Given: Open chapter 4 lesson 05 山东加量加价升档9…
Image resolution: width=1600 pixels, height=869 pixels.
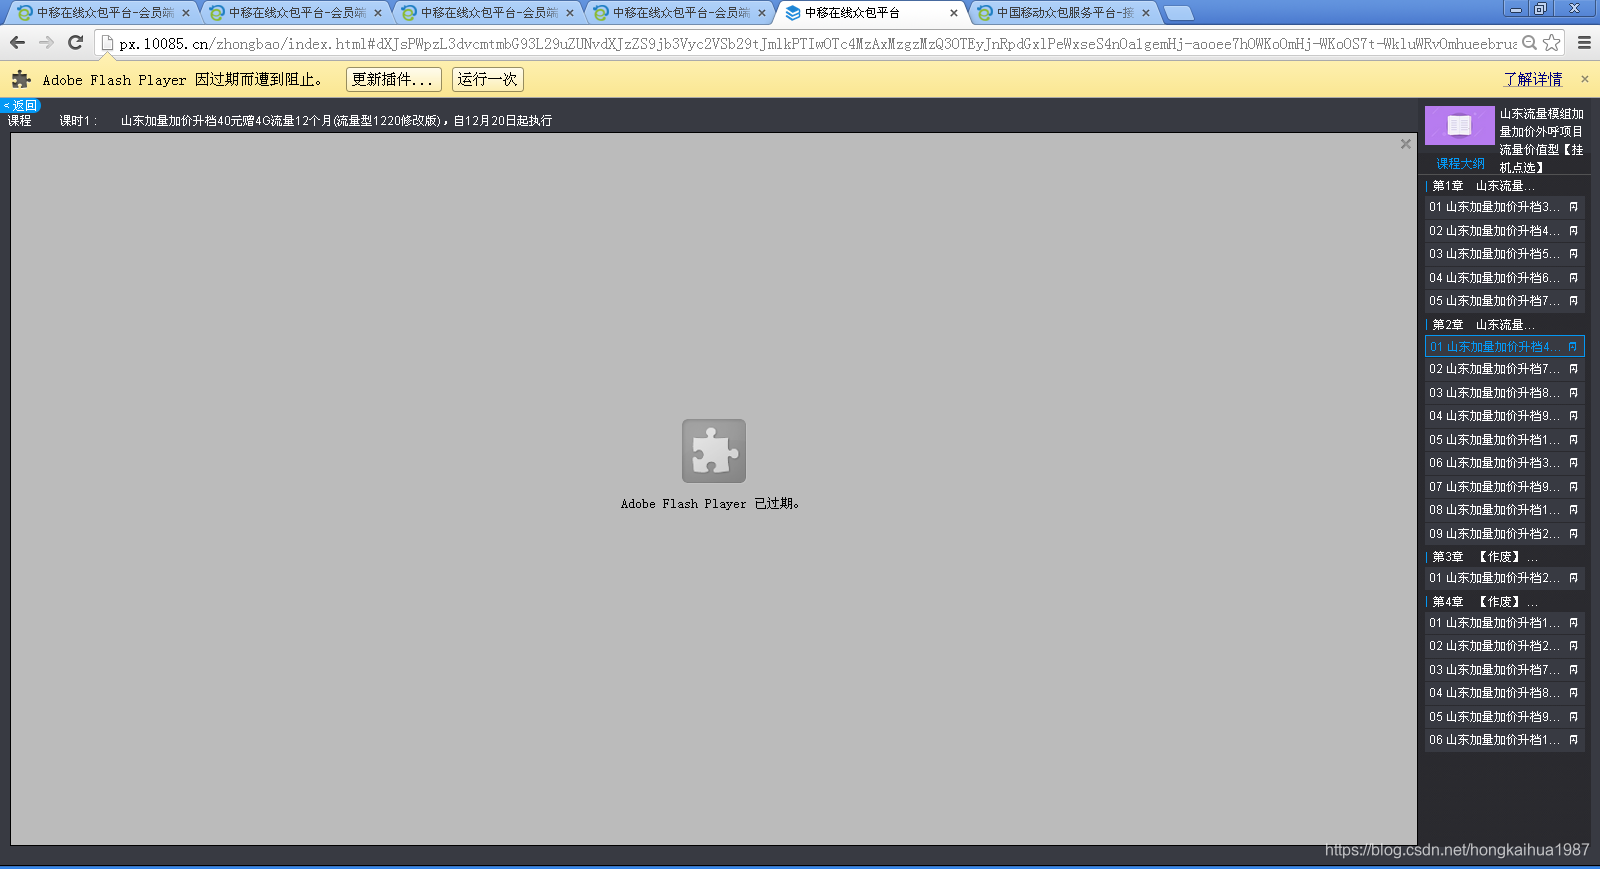Looking at the screenshot, I should tap(1505, 717).
